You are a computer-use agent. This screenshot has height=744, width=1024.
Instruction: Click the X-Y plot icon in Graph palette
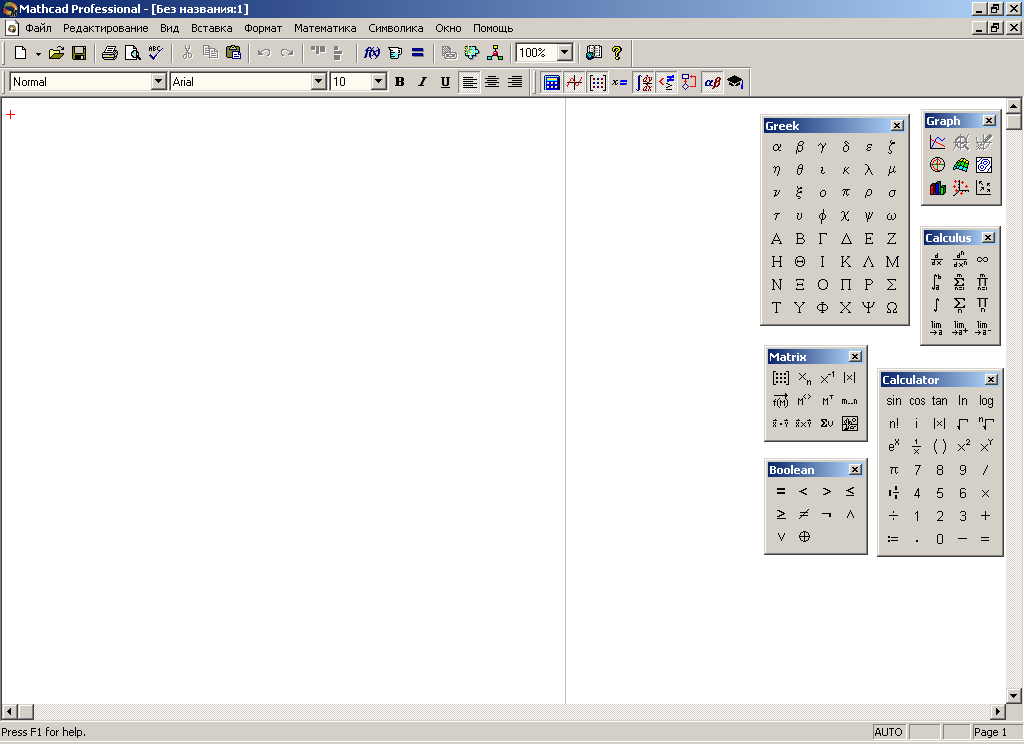(x=938, y=142)
